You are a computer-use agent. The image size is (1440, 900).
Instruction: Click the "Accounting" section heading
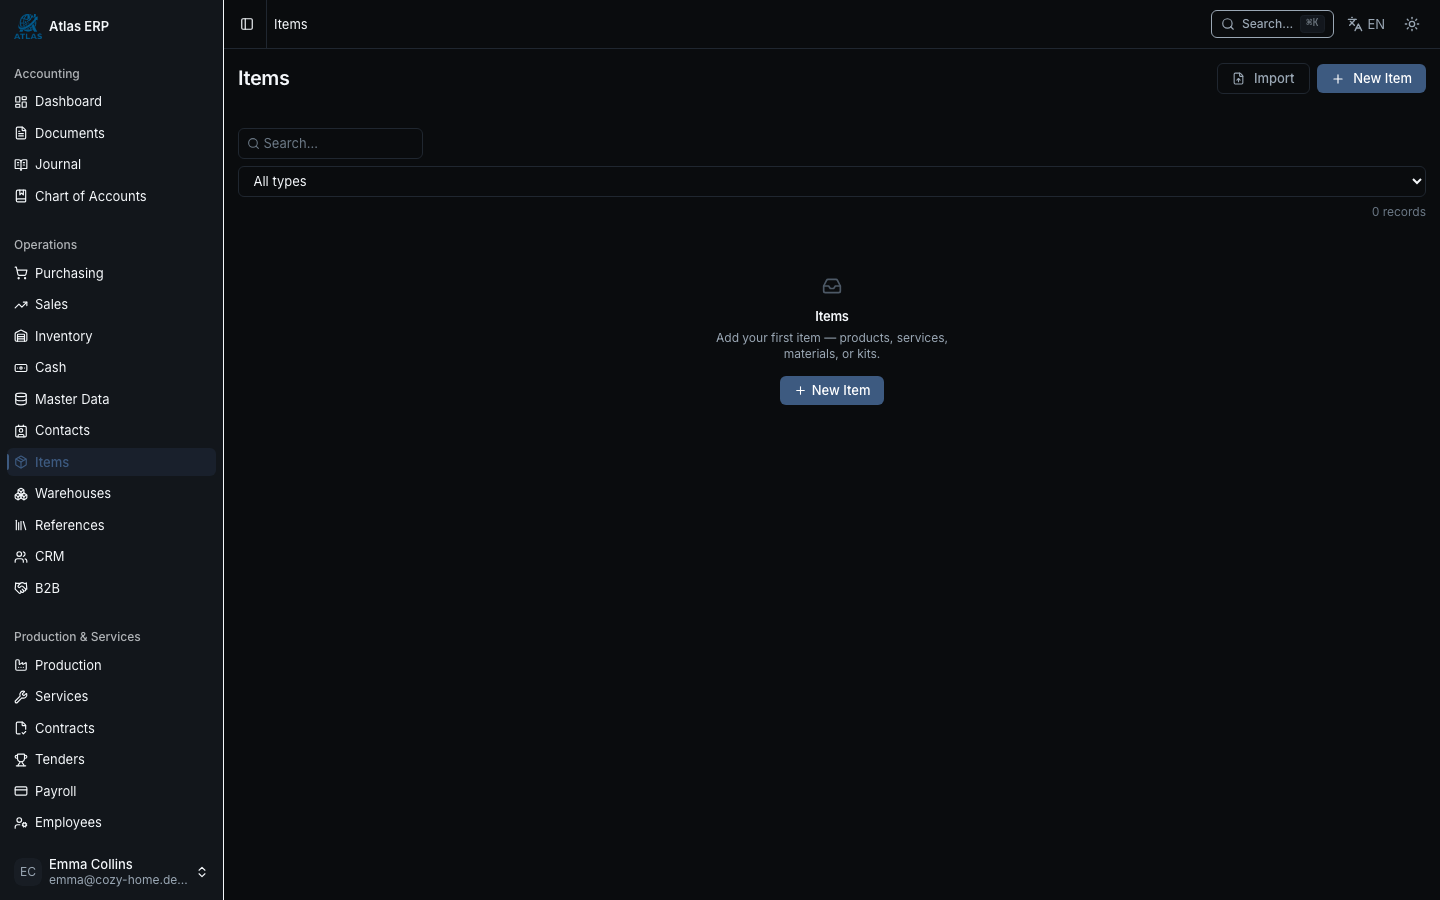click(47, 74)
